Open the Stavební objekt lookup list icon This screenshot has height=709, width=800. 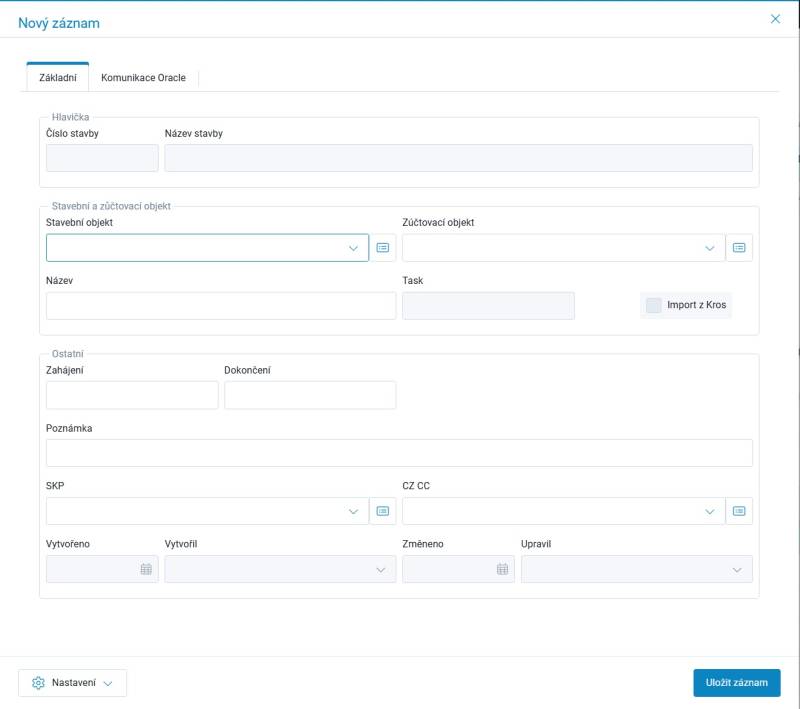[x=383, y=248]
